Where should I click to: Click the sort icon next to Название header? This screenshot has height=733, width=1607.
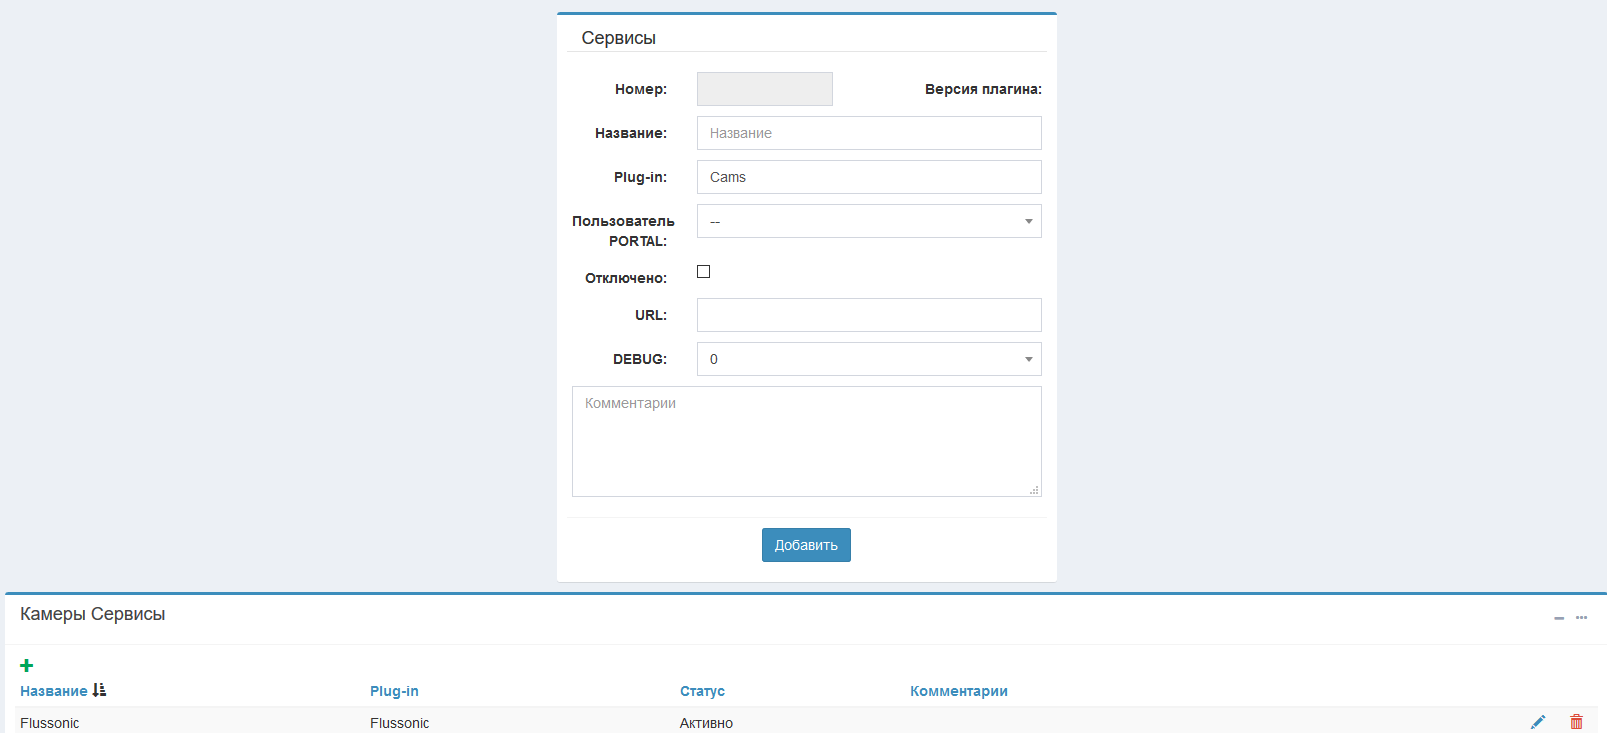click(99, 690)
